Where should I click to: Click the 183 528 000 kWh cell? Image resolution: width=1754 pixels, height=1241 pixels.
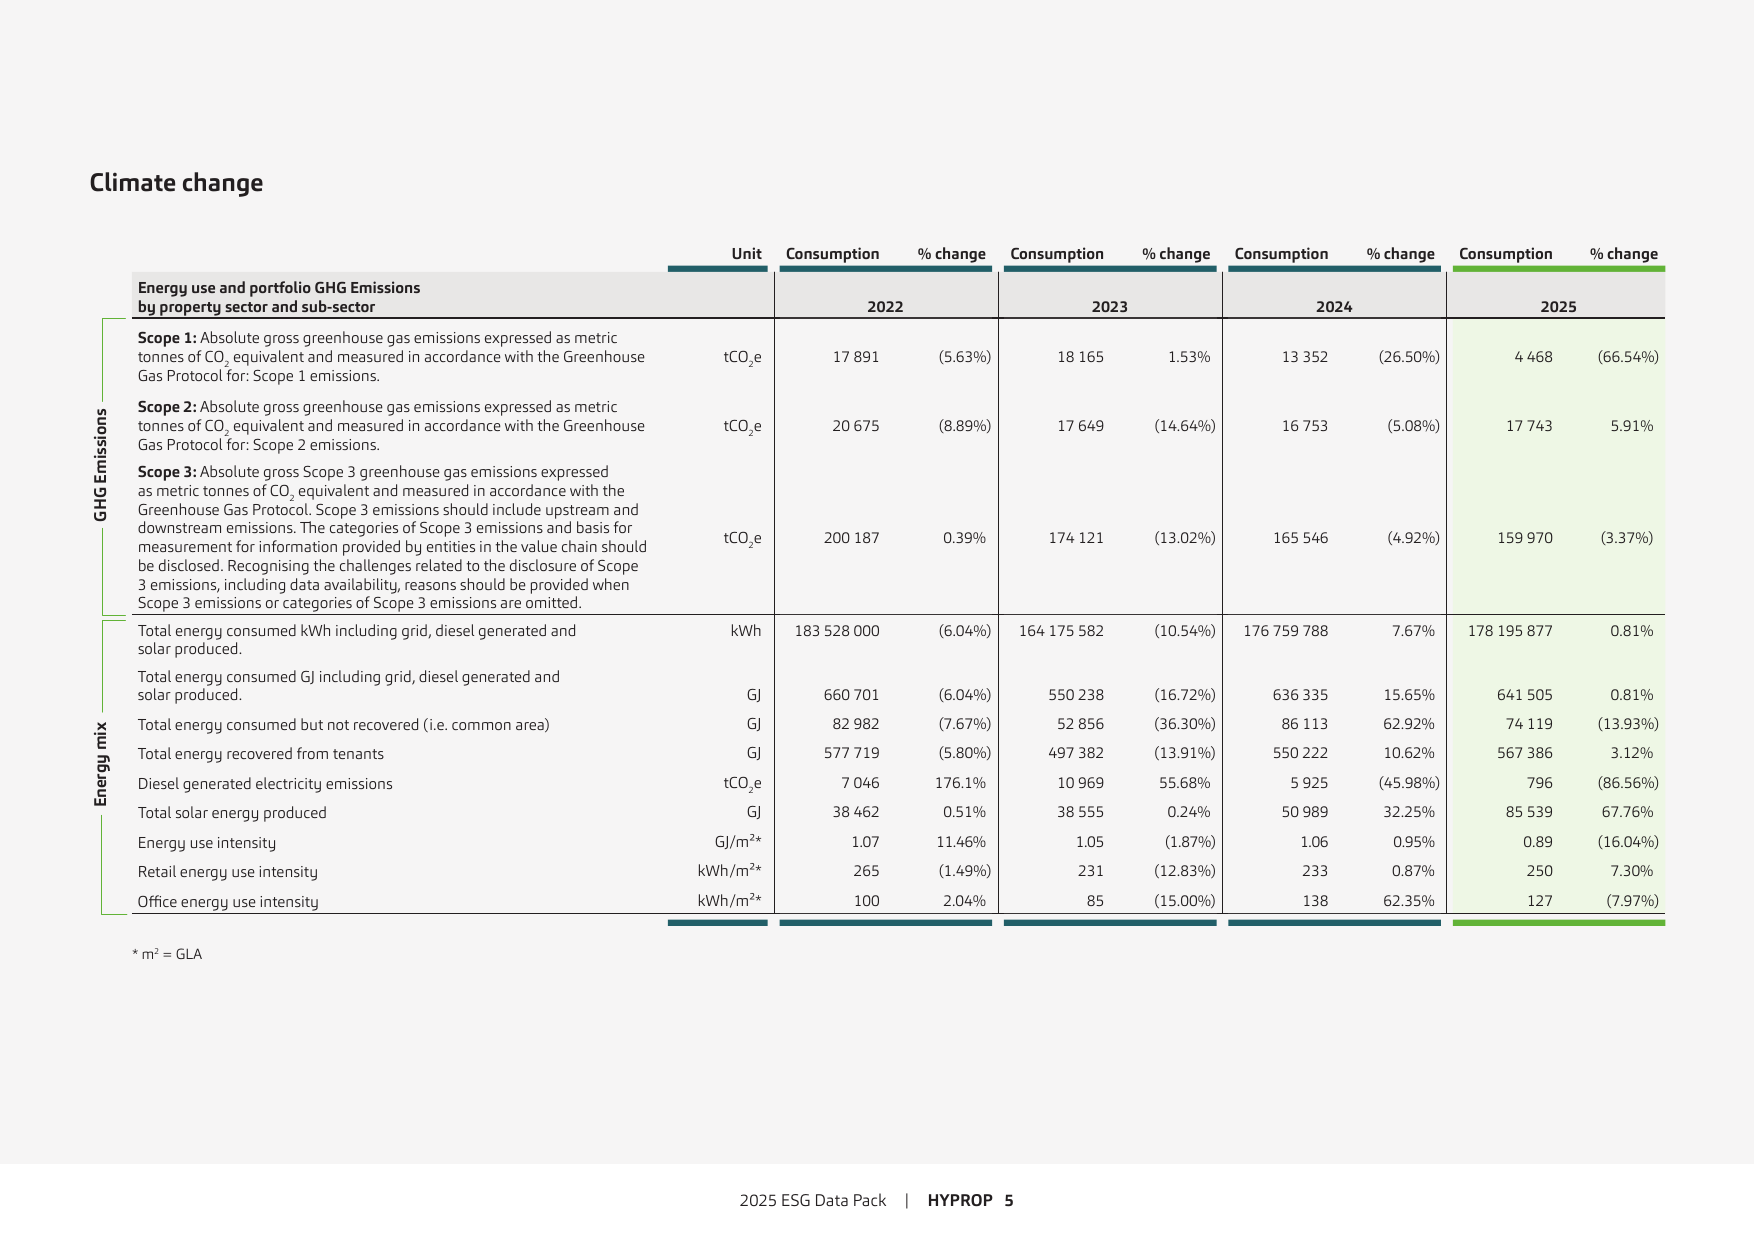pos(837,631)
